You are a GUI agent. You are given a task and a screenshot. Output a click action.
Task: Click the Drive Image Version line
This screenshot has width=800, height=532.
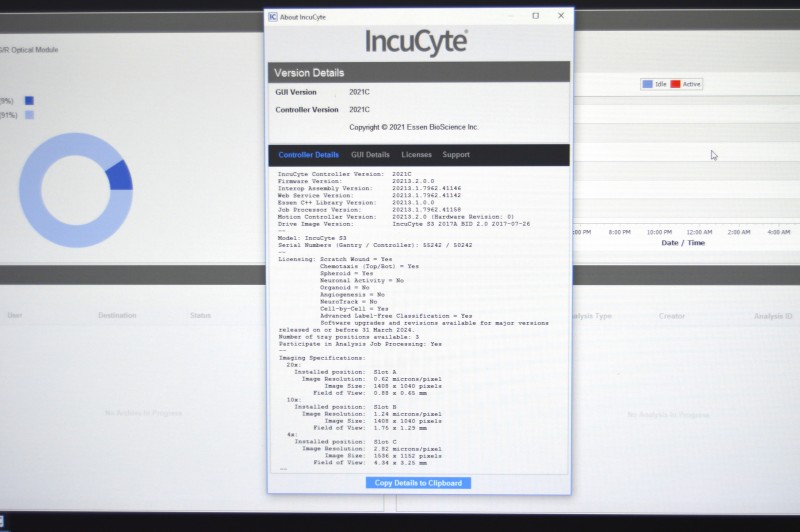pos(404,224)
